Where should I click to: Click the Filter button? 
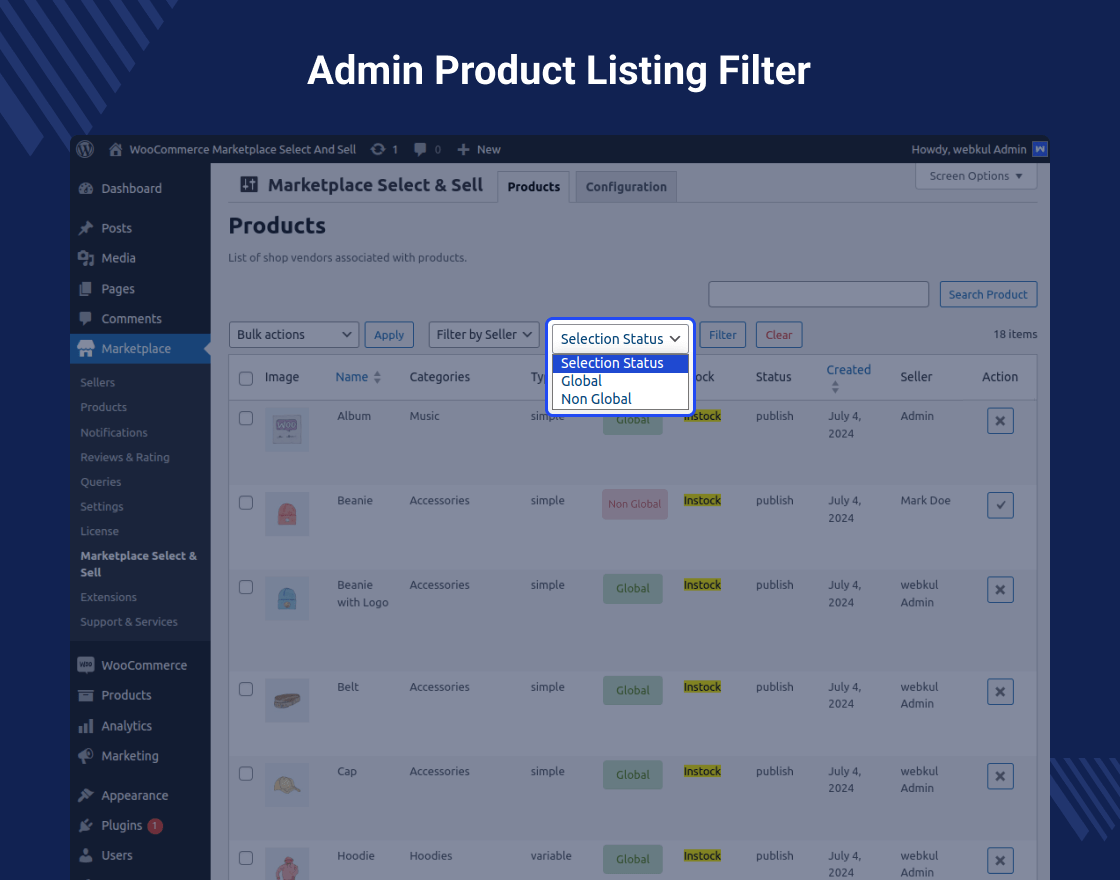pos(722,334)
